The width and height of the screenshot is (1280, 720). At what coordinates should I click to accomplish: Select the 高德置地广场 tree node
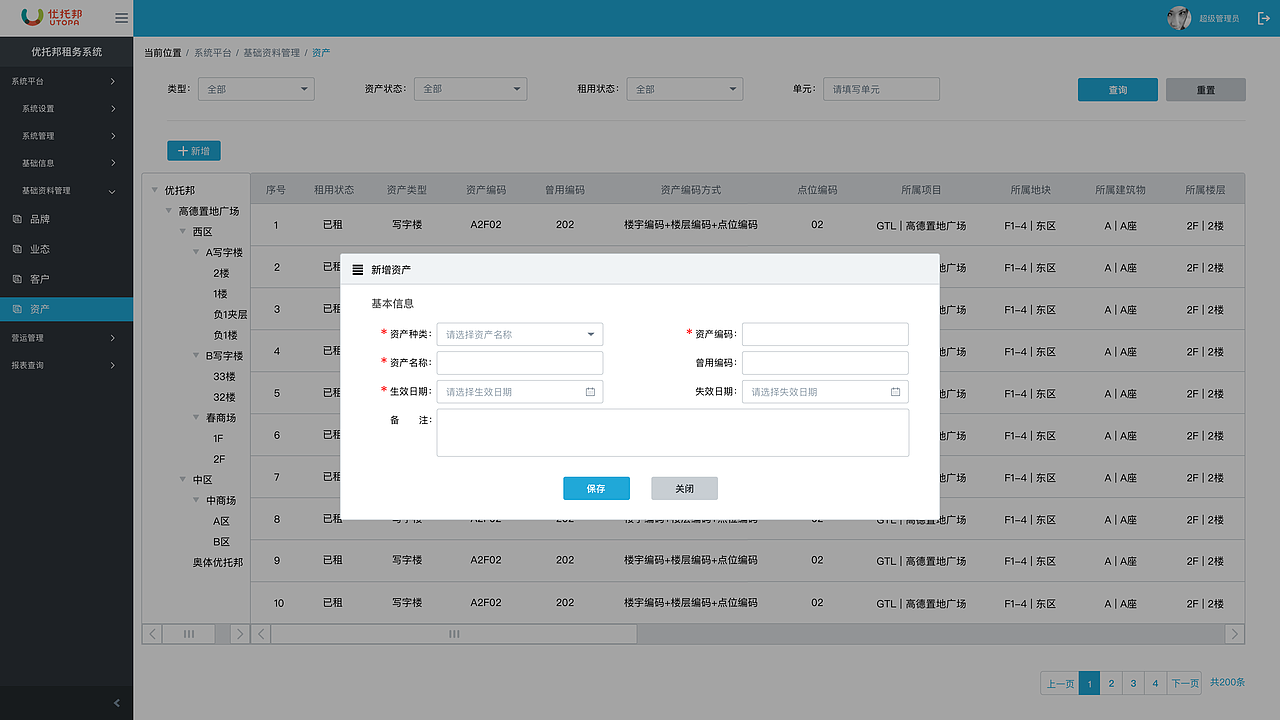pyautogui.click(x=209, y=211)
